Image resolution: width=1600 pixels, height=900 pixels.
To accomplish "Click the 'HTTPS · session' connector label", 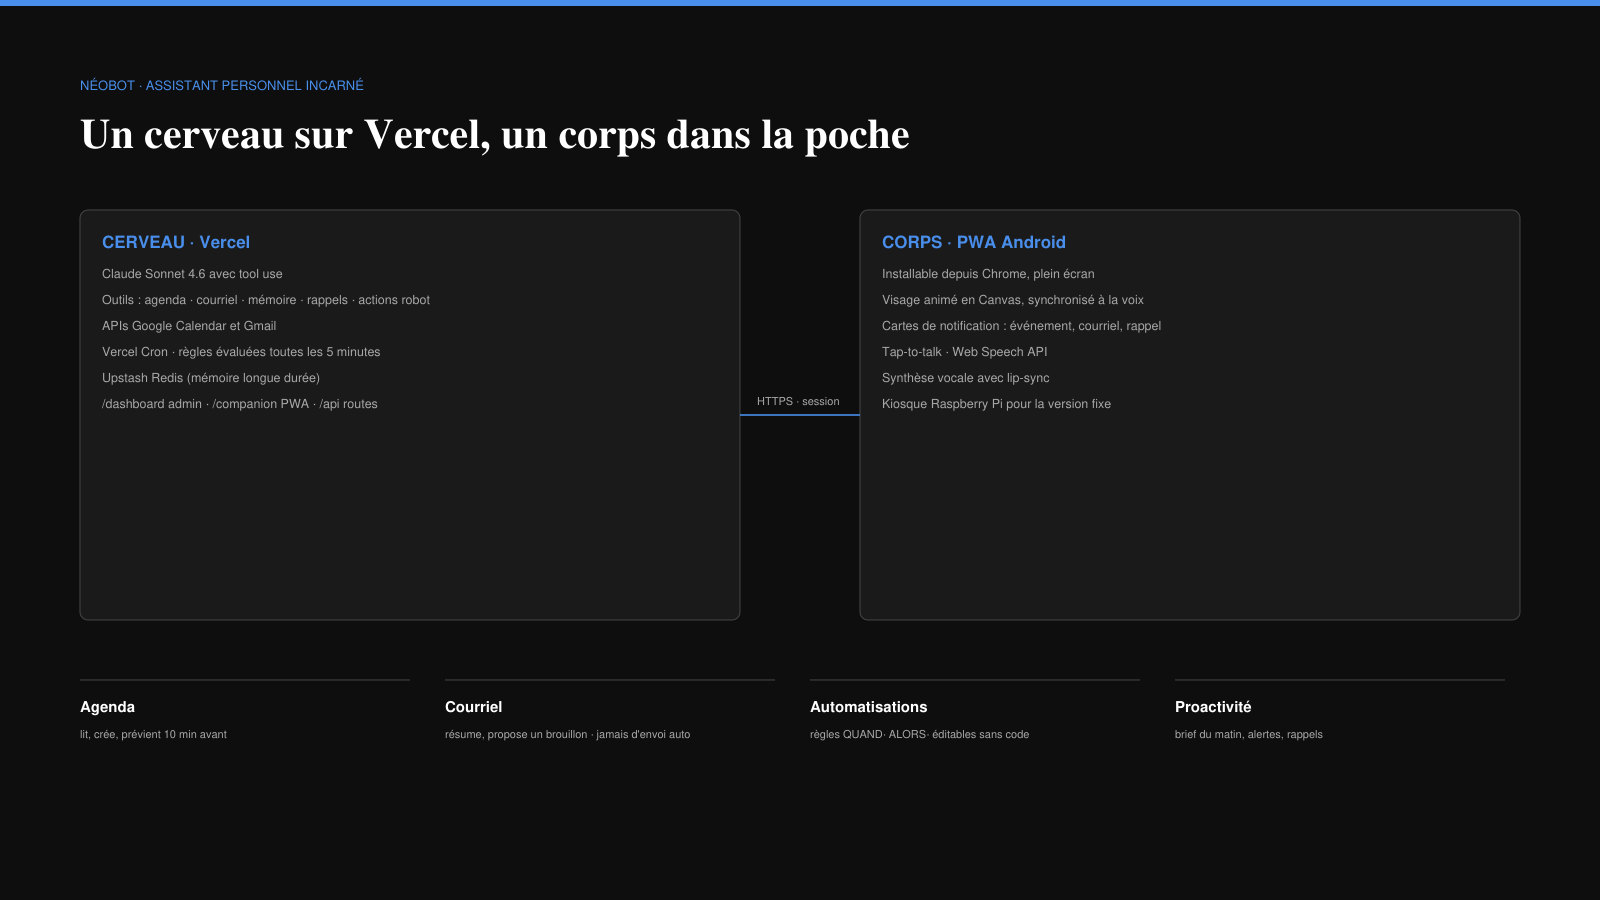I will pyautogui.click(x=798, y=402).
